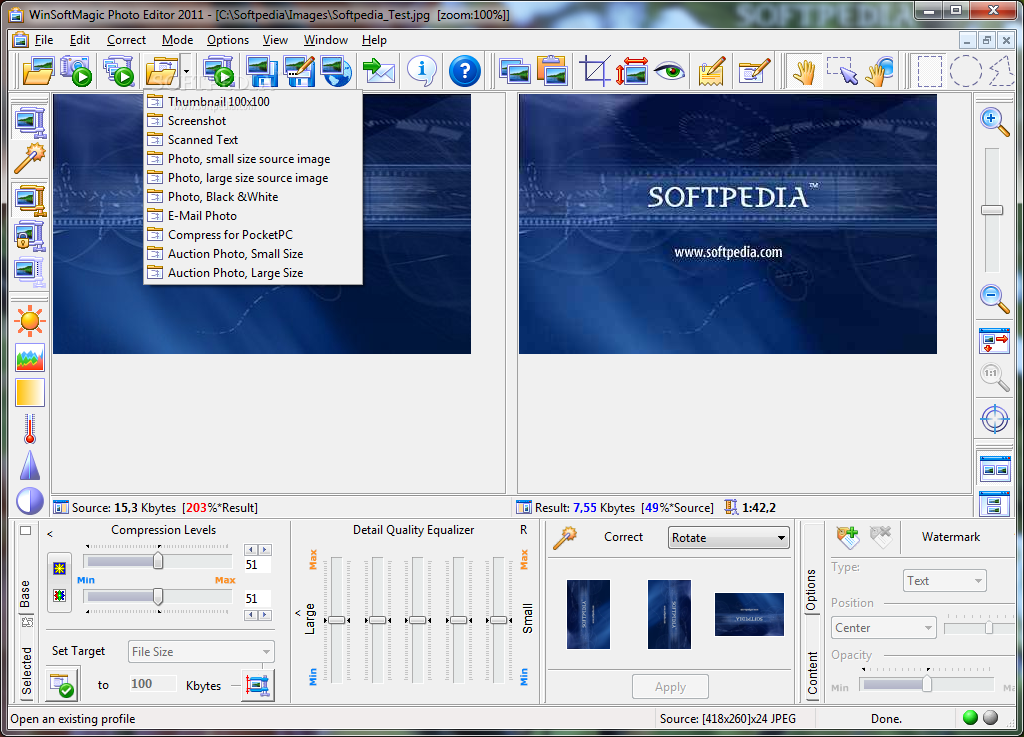Toggle the color channel compression button
Screen dimensions: 1024x737
(59, 595)
